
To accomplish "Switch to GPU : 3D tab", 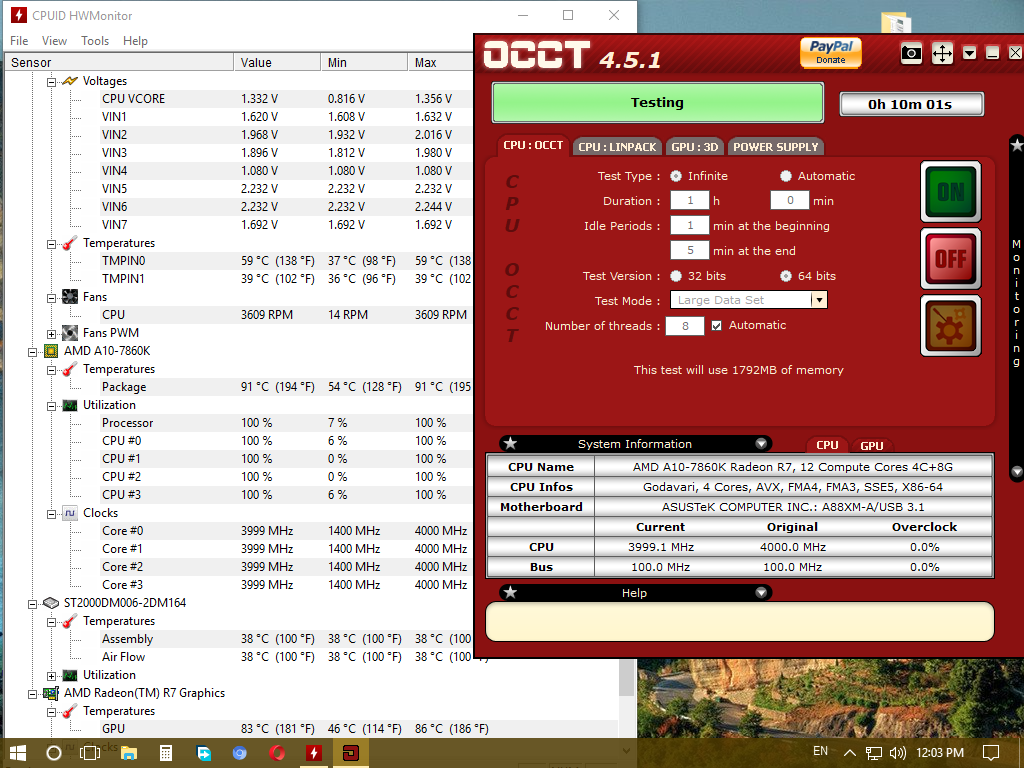I will click(695, 147).
